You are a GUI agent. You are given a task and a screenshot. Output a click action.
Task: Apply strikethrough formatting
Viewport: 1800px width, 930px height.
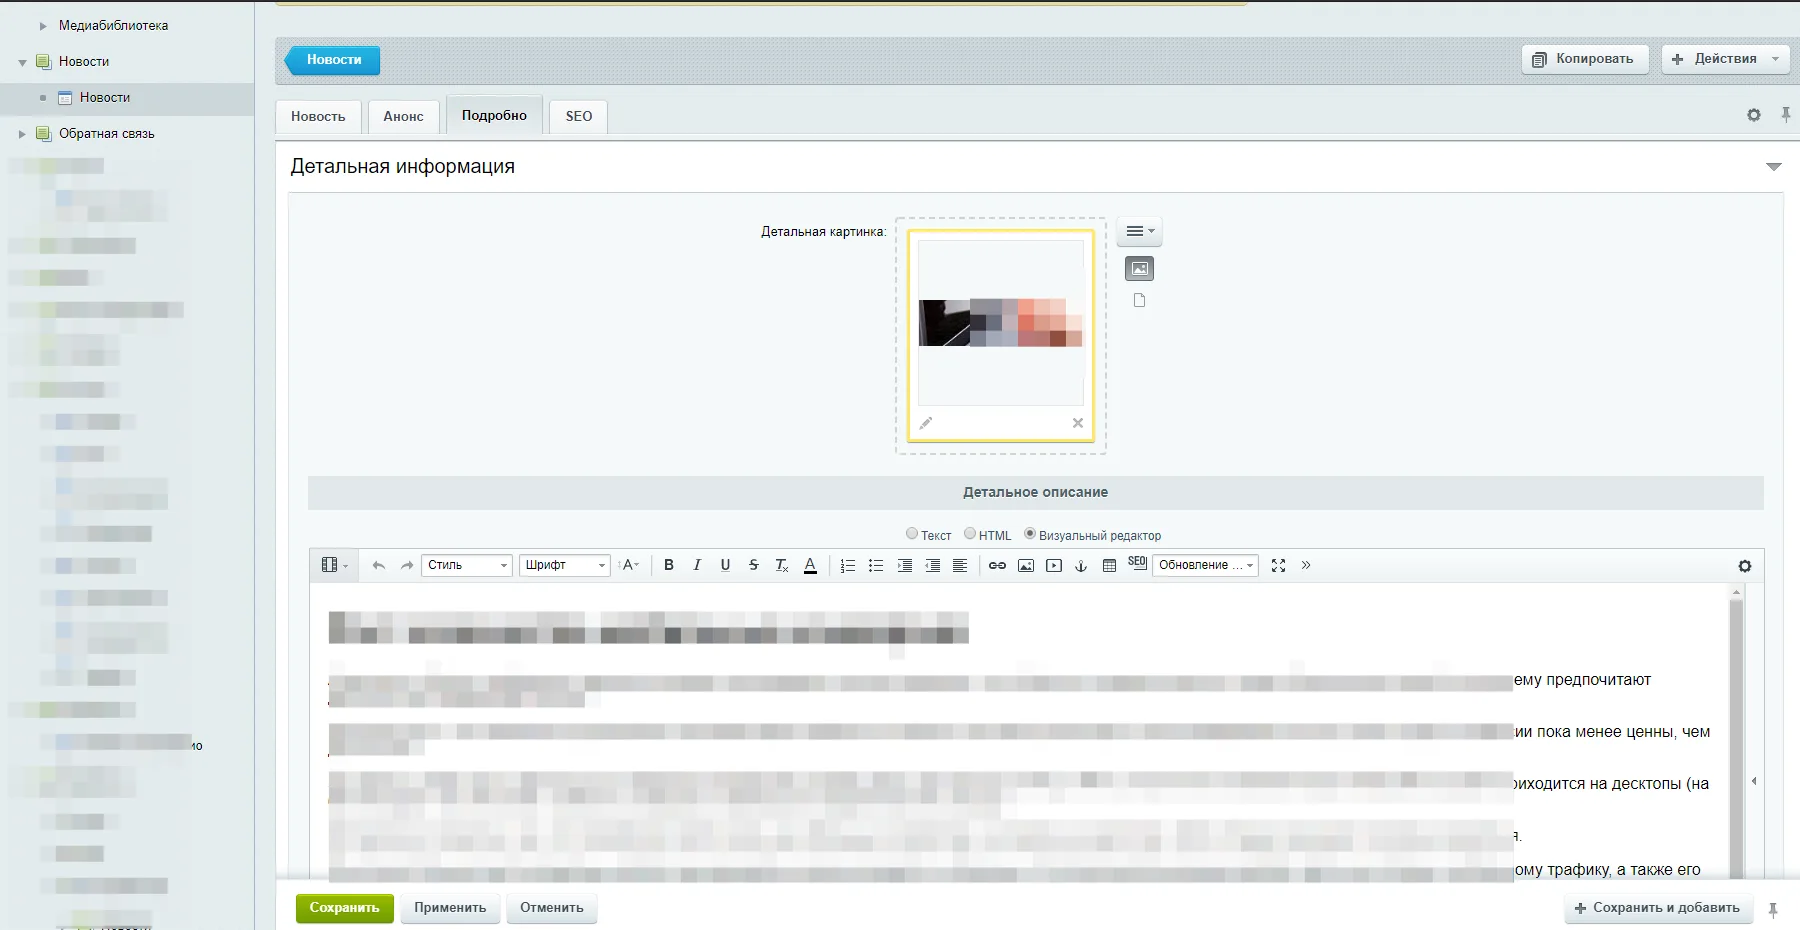click(753, 565)
